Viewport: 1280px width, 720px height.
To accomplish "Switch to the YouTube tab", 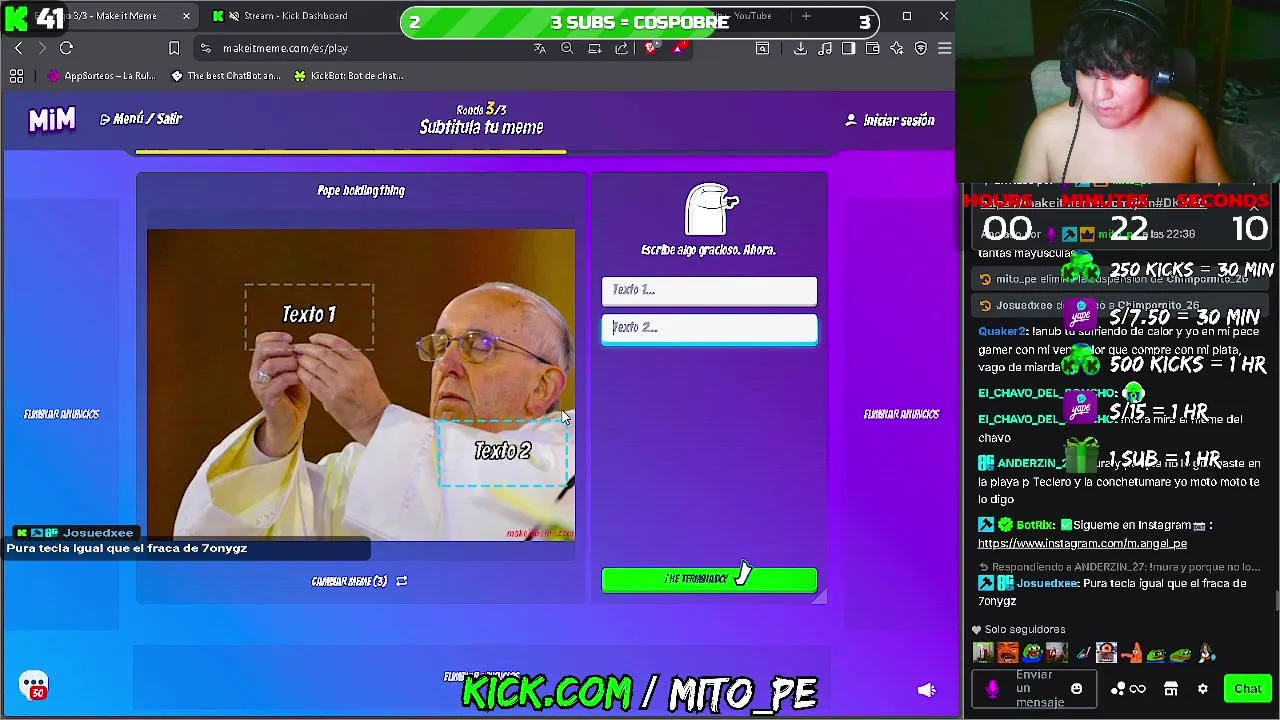I will (x=752, y=16).
